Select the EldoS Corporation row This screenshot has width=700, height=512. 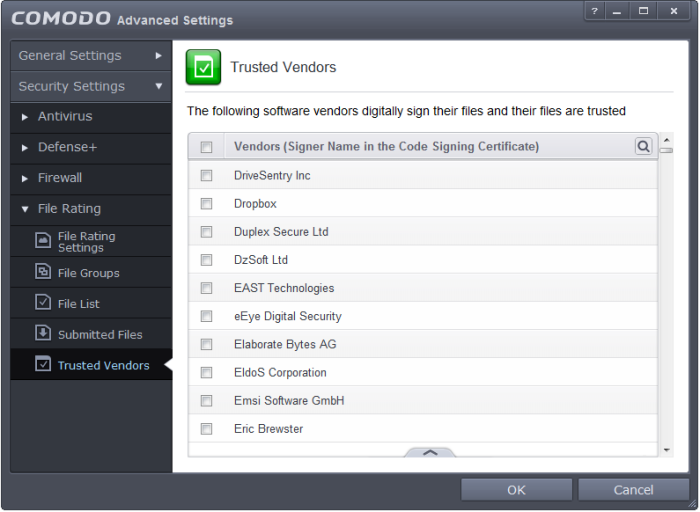click(423, 372)
